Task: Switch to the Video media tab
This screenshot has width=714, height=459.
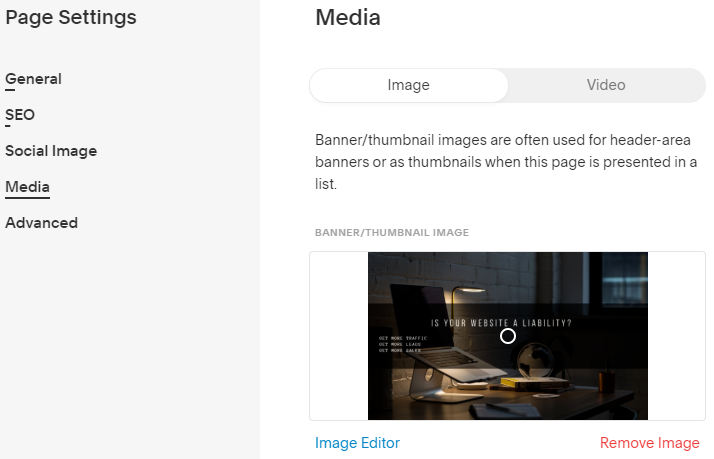Action: (x=606, y=85)
